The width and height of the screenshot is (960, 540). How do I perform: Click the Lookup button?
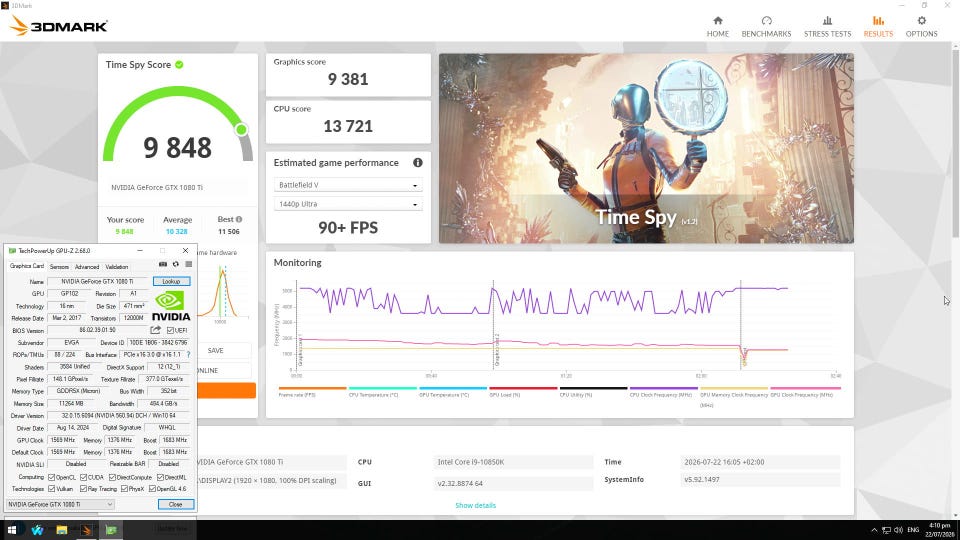point(171,282)
